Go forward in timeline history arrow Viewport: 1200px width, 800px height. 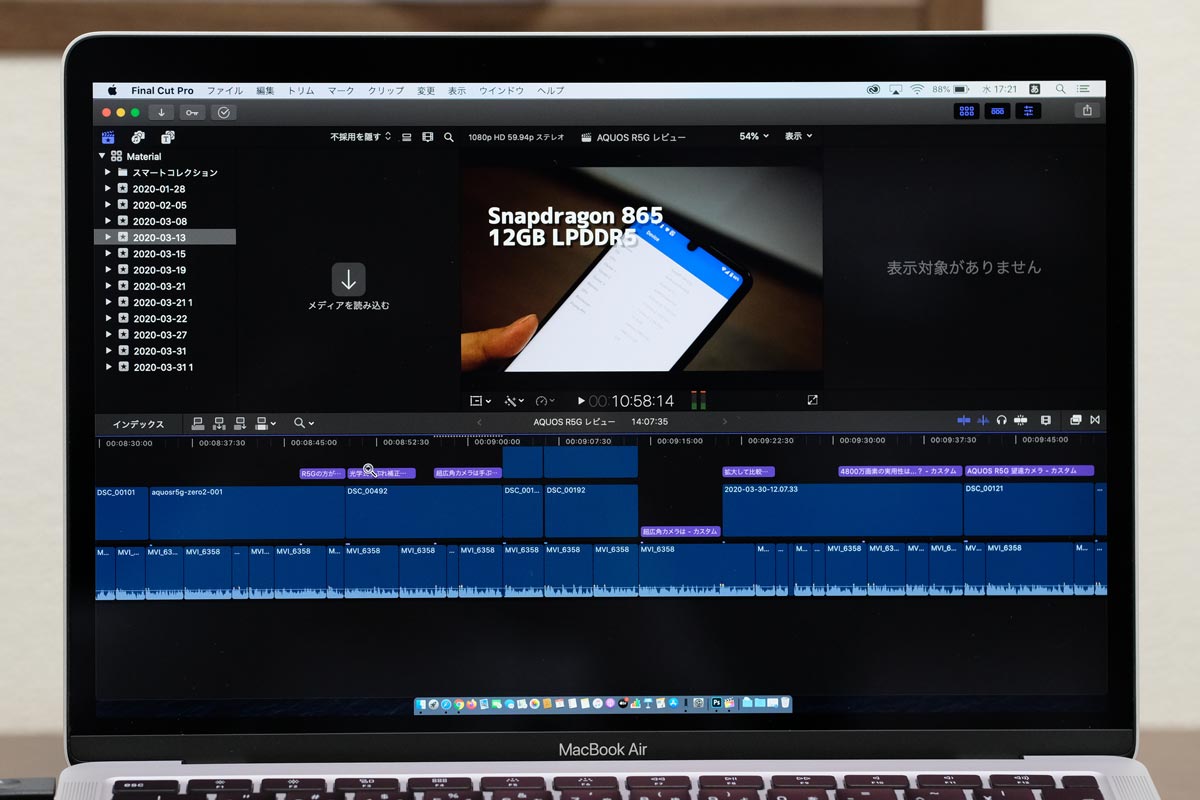pos(724,422)
